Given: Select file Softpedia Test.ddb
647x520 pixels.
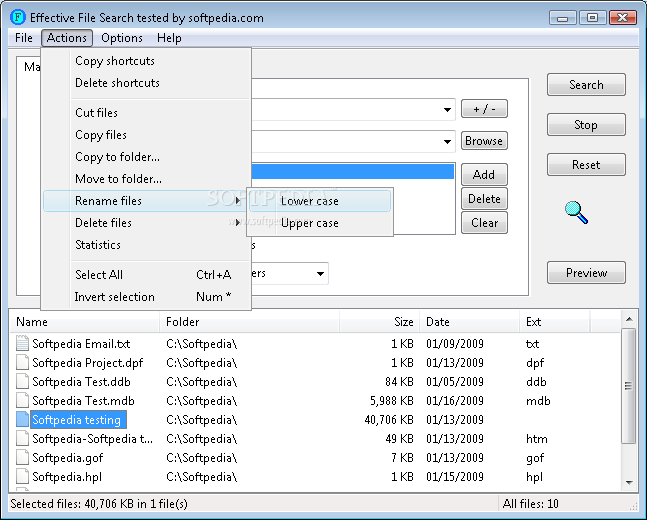Looking at the screenshot, I should click(x=81, y=382).
